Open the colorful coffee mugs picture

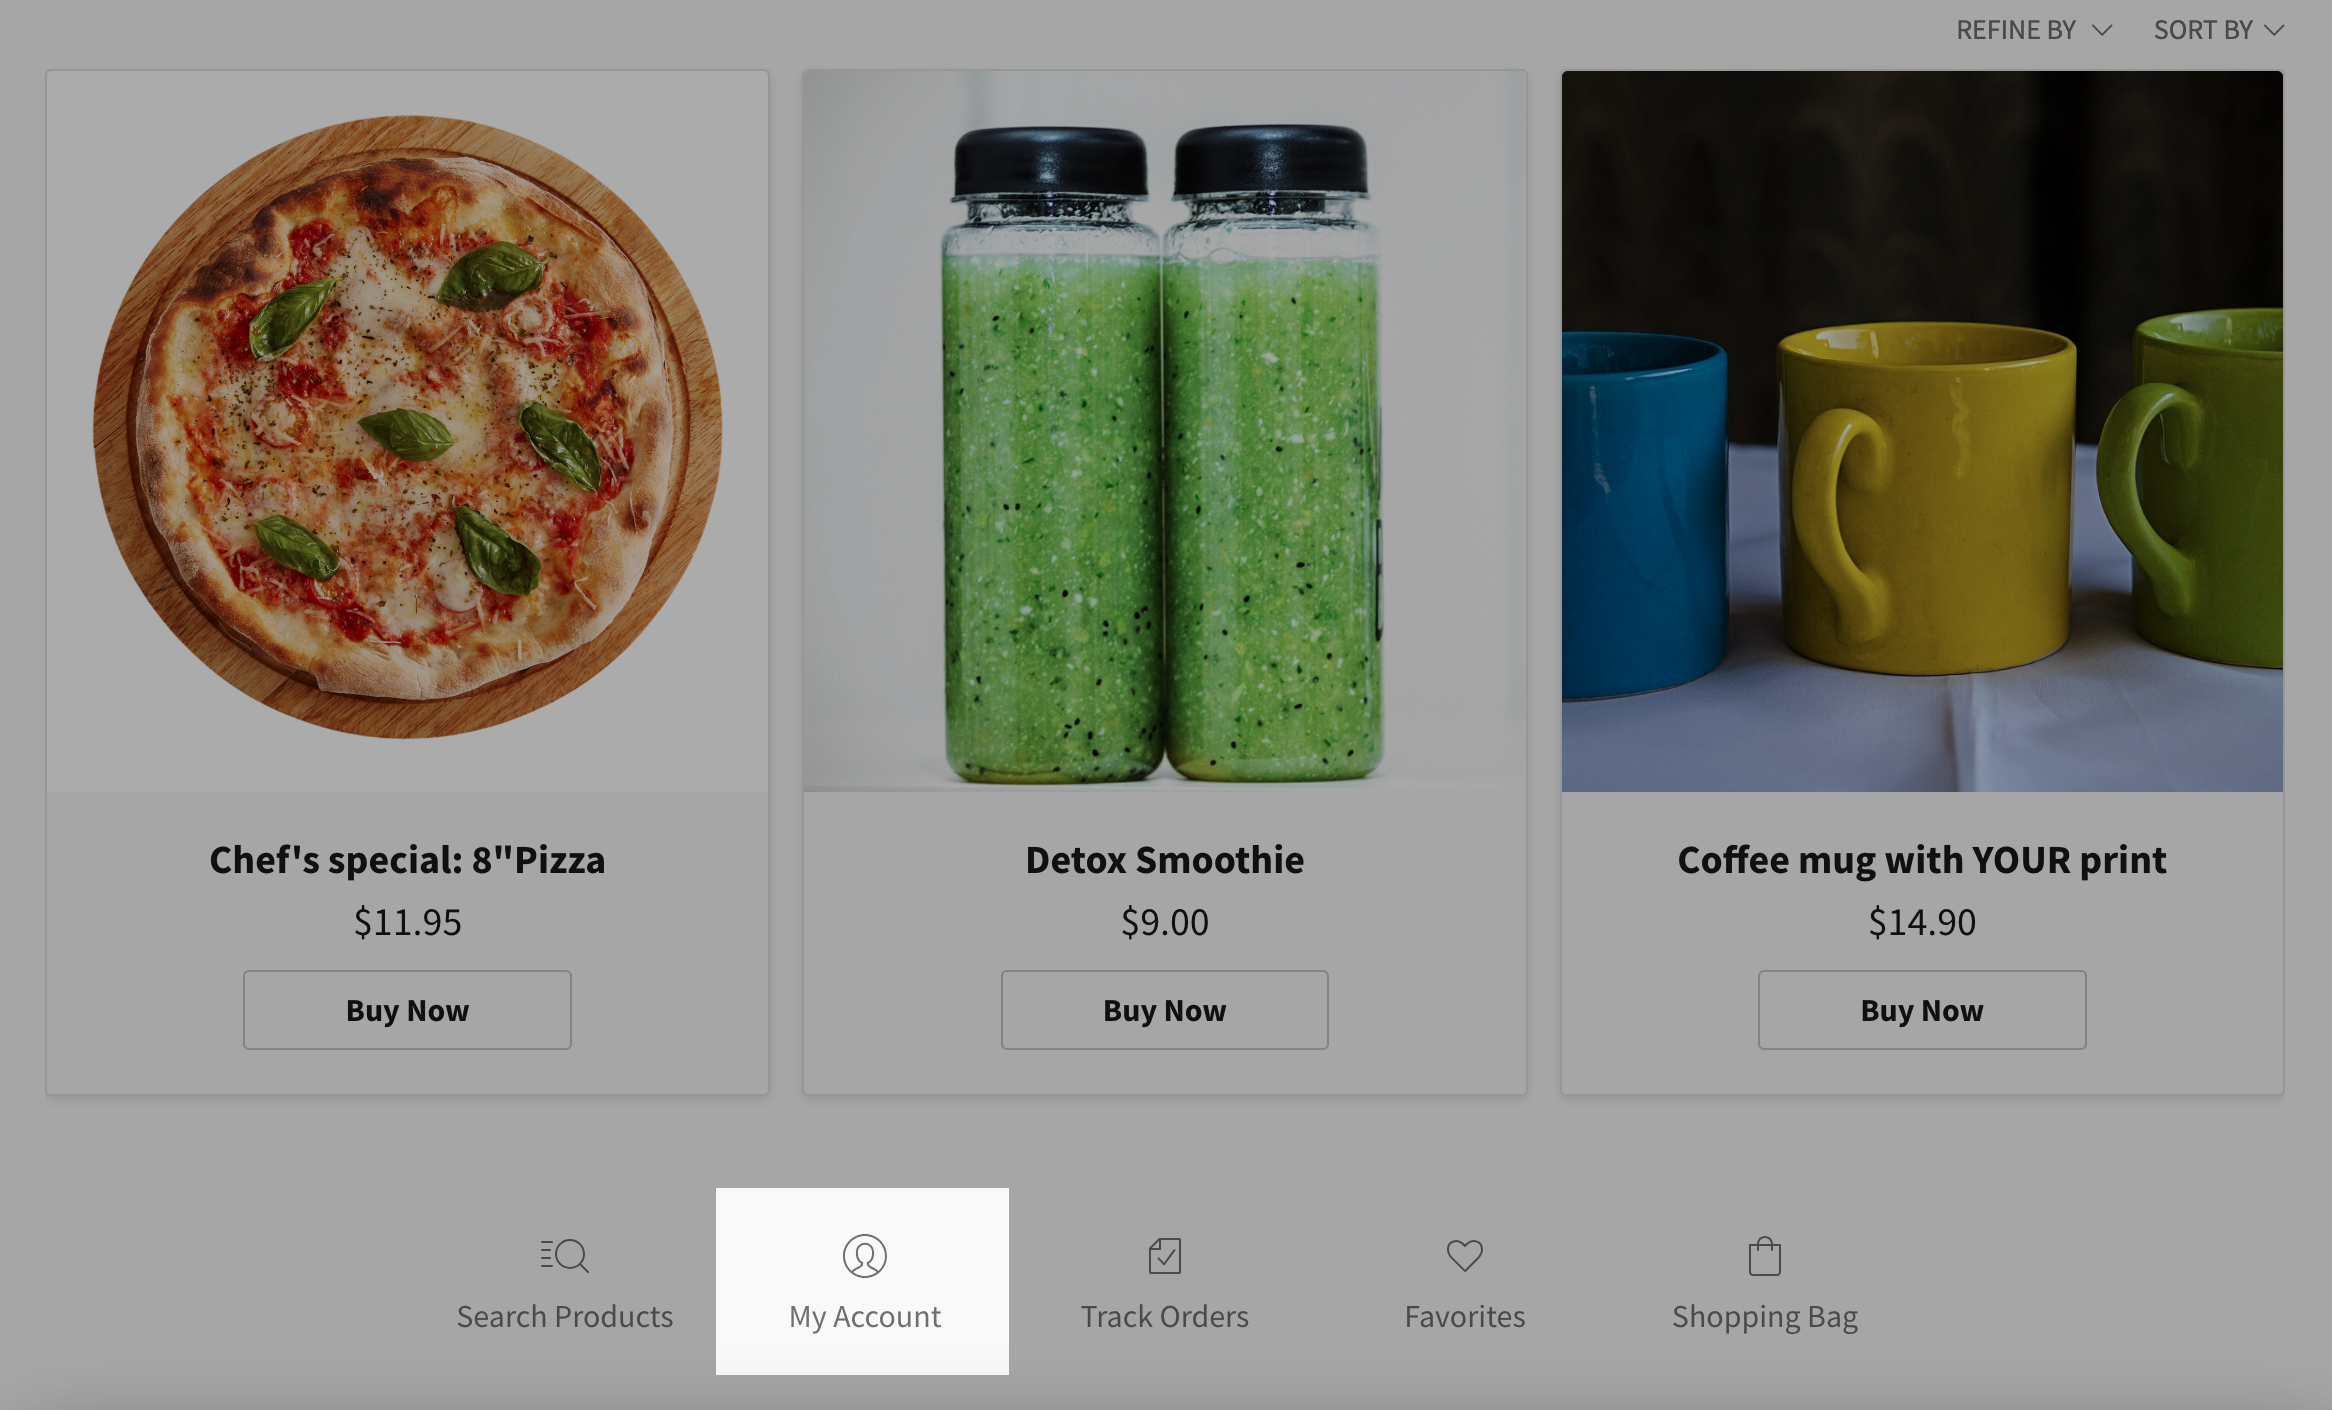tap(1921, 430)
